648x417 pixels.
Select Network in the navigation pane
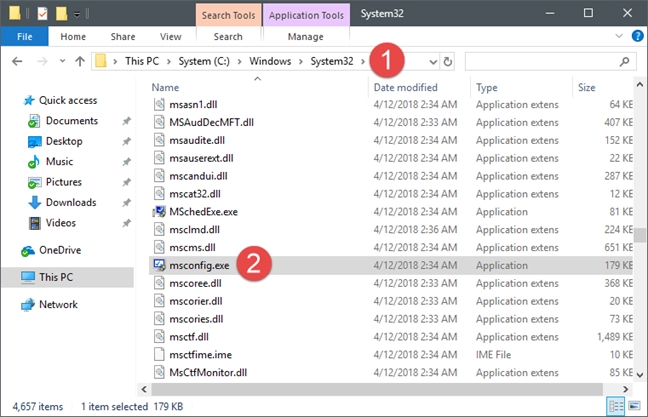[58, 305]
